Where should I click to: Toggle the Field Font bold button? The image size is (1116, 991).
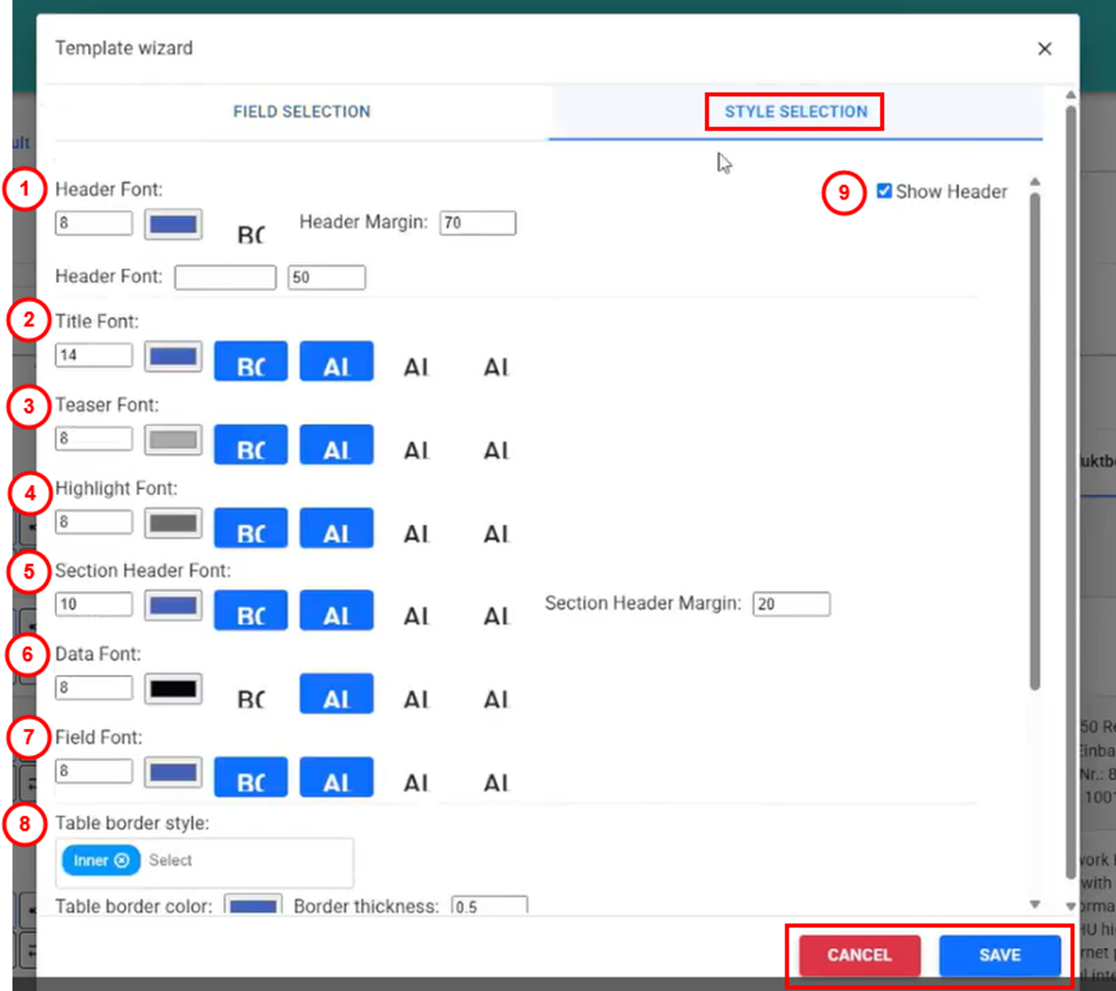tap(251, 778)
